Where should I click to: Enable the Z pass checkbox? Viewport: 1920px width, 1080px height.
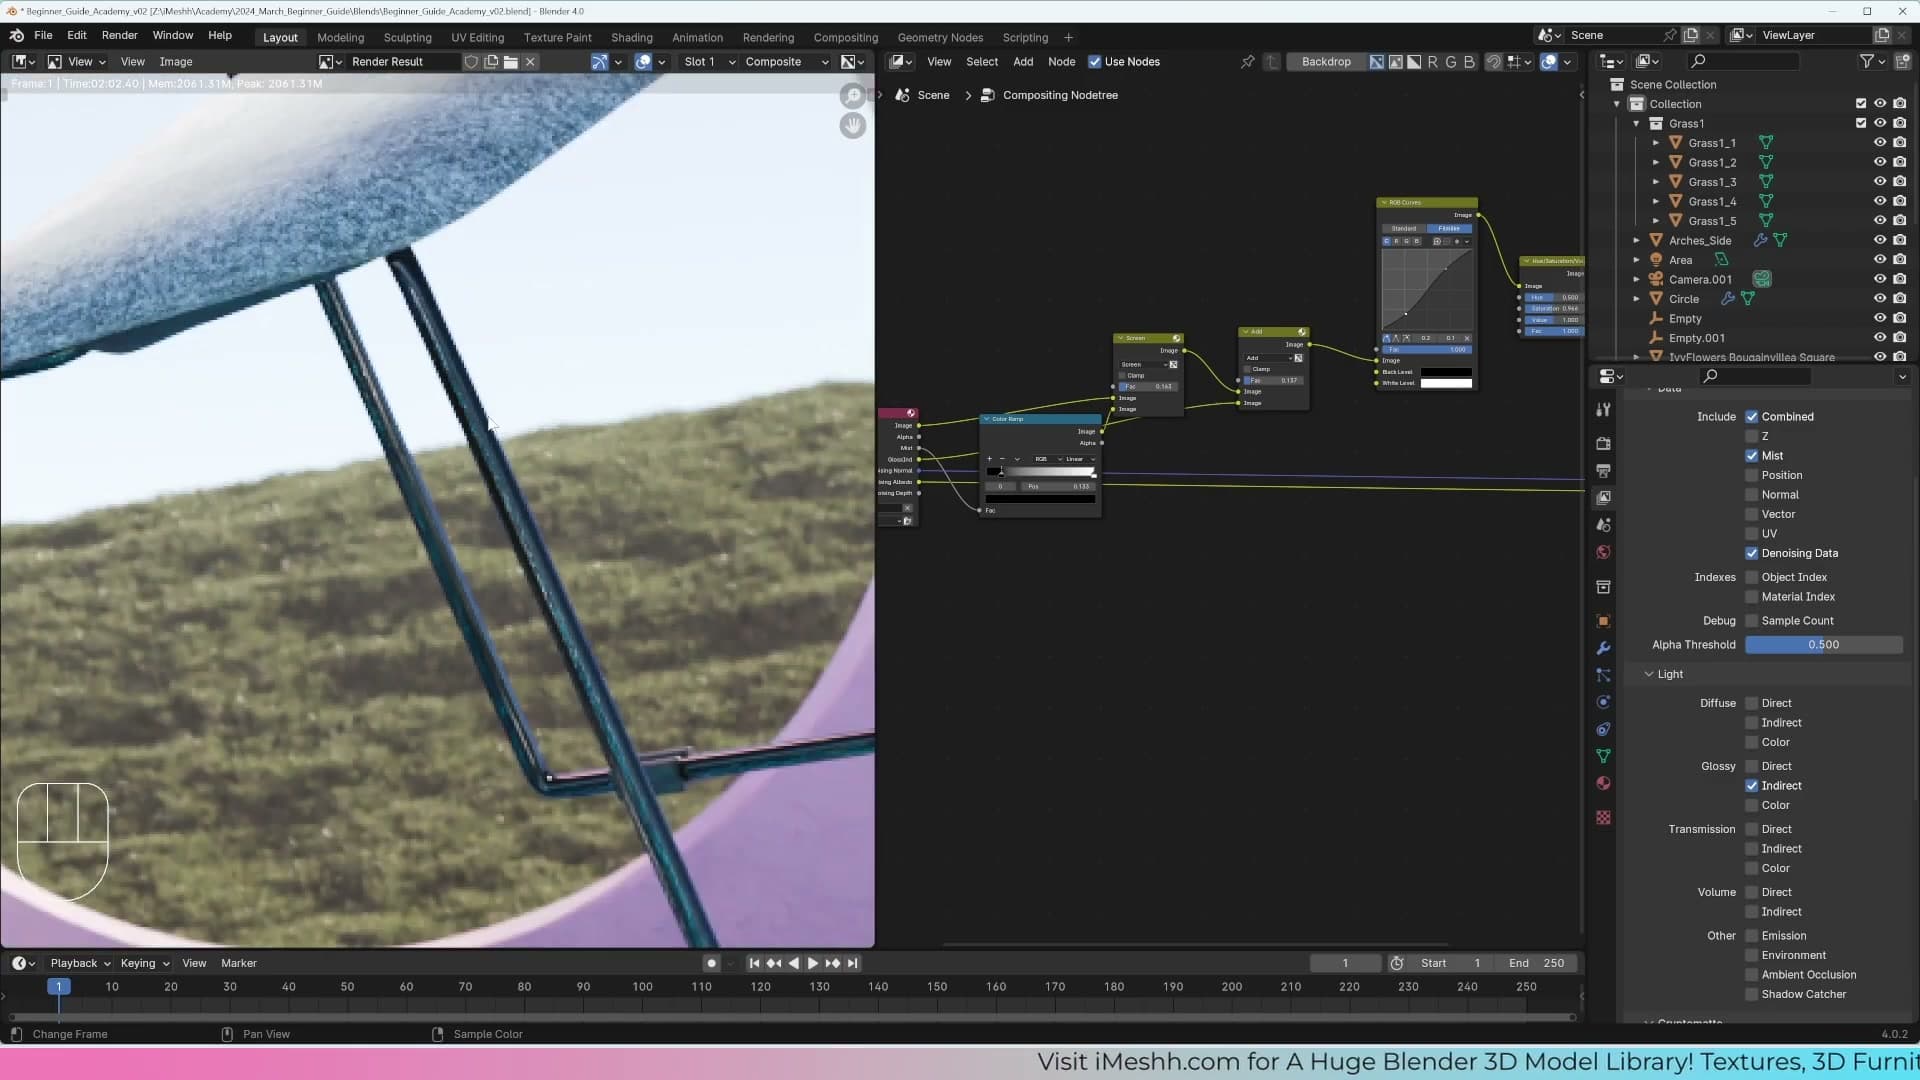[x=1751, y=437]
